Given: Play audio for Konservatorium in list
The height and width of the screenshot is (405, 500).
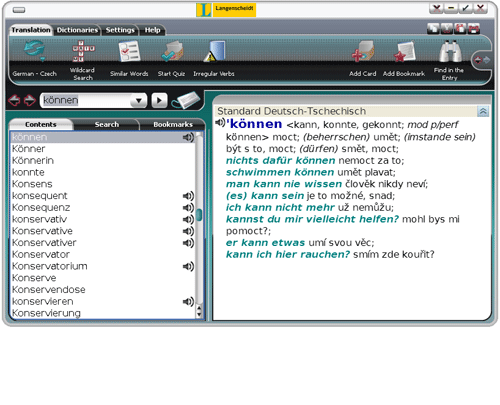Looking at the screenshot, I should tap(188, 266).
